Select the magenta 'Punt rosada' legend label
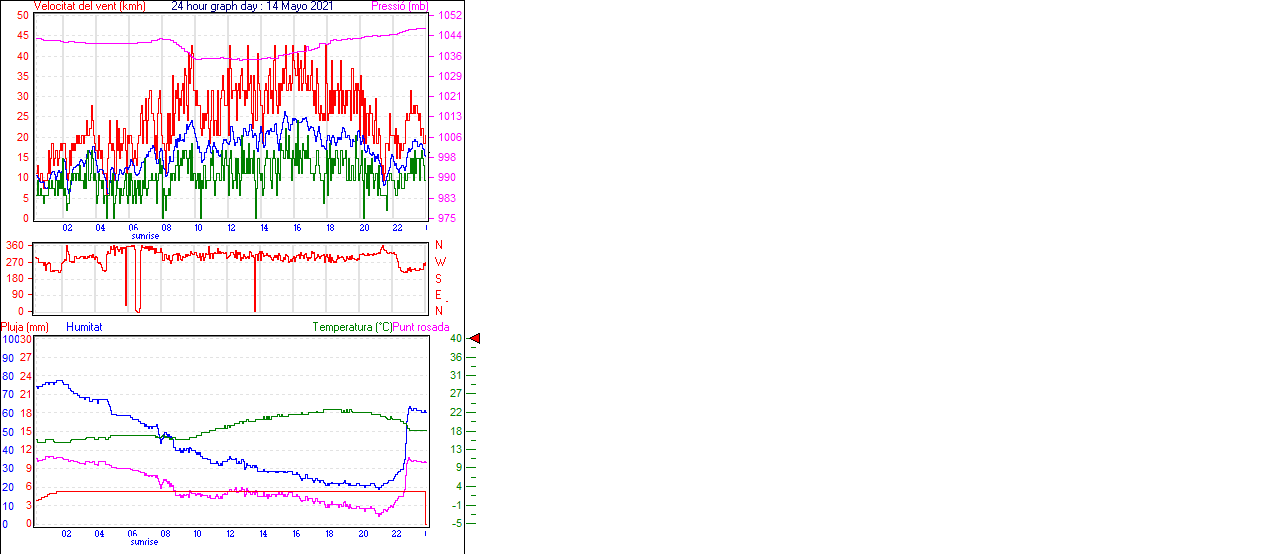1280x554 pixels. click(x=421, y=327)
